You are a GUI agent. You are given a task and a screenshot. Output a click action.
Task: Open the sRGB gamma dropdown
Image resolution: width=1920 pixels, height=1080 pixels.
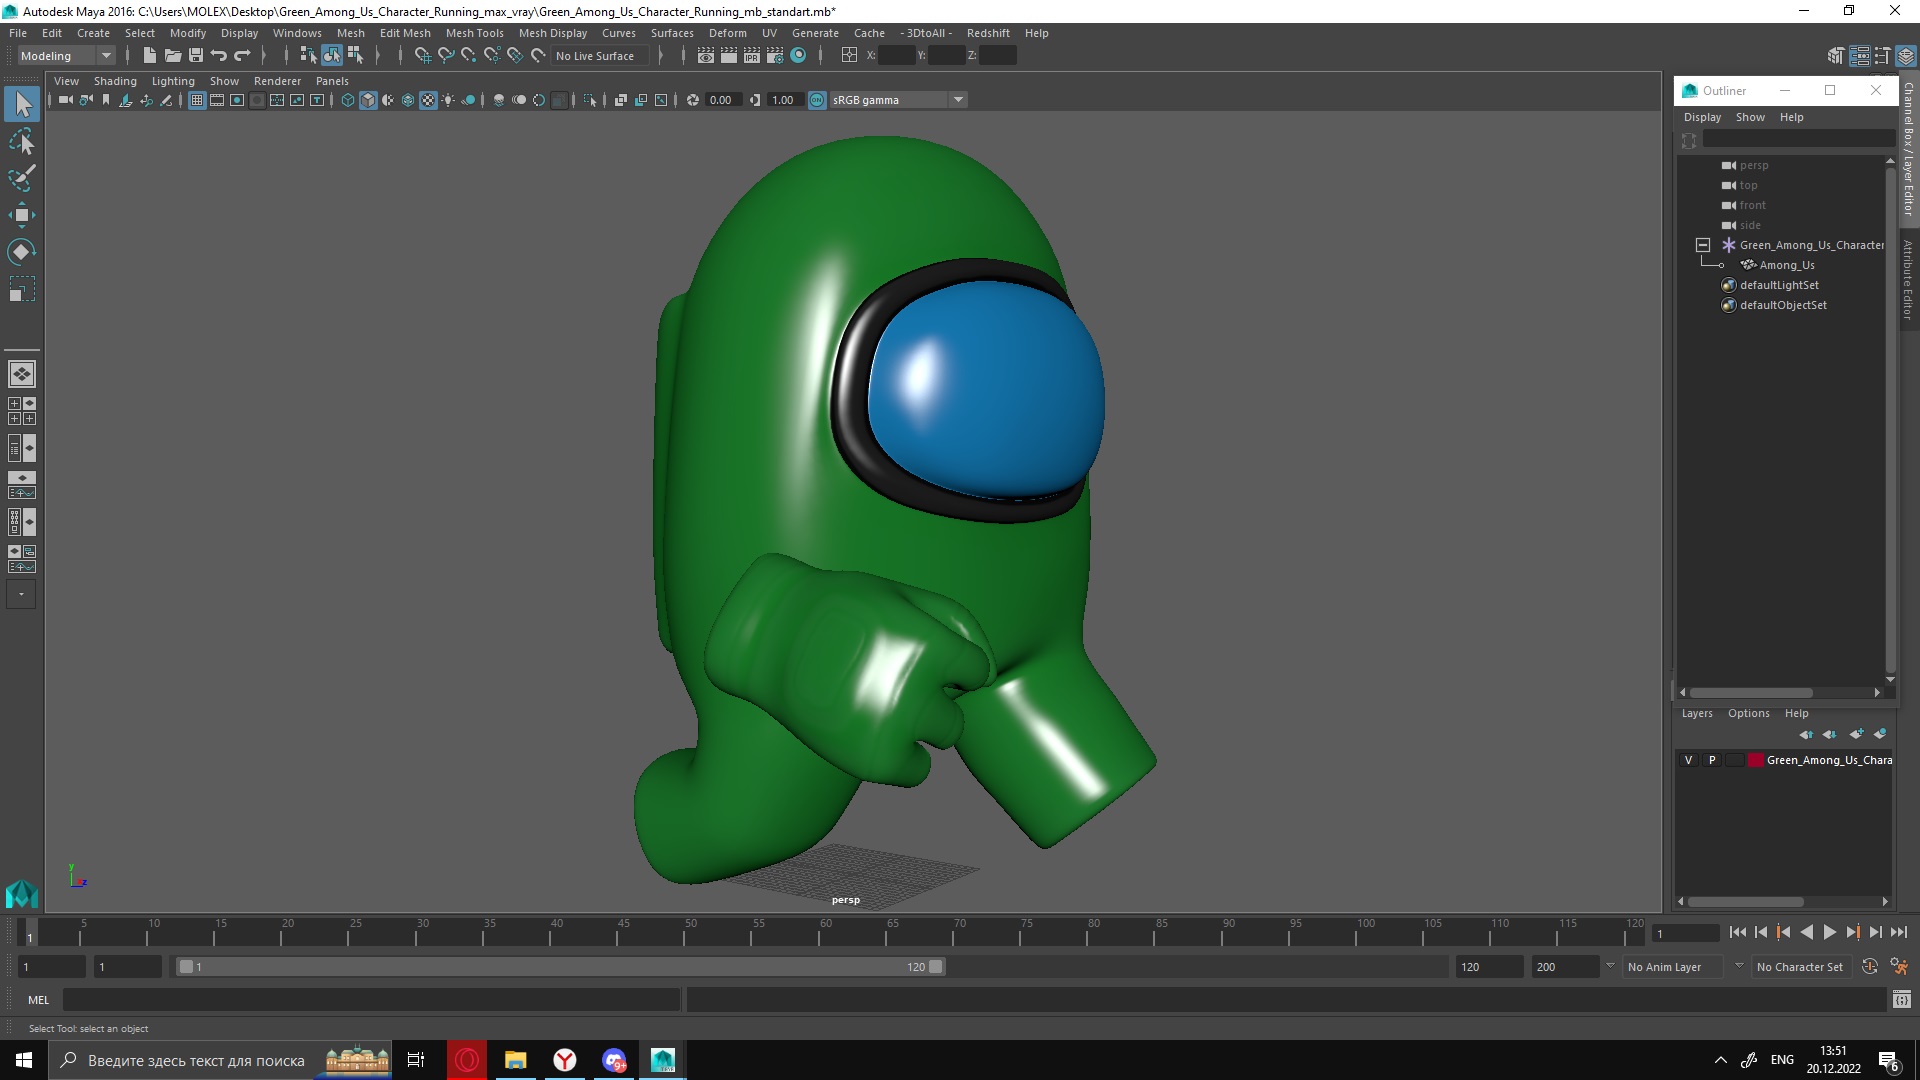958,100
